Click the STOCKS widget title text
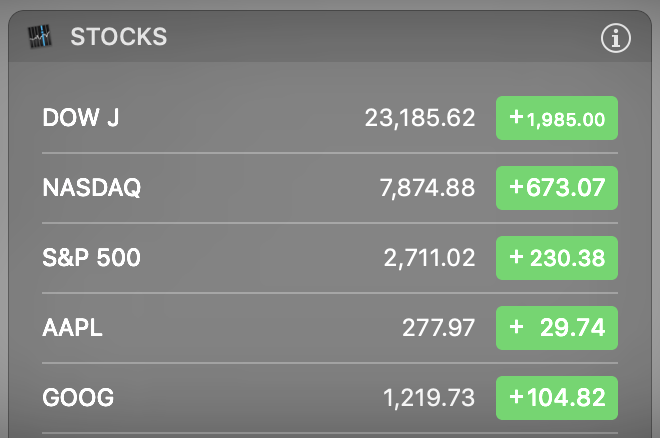The width and height of the screenshot is (660, 438). point(118,38)
